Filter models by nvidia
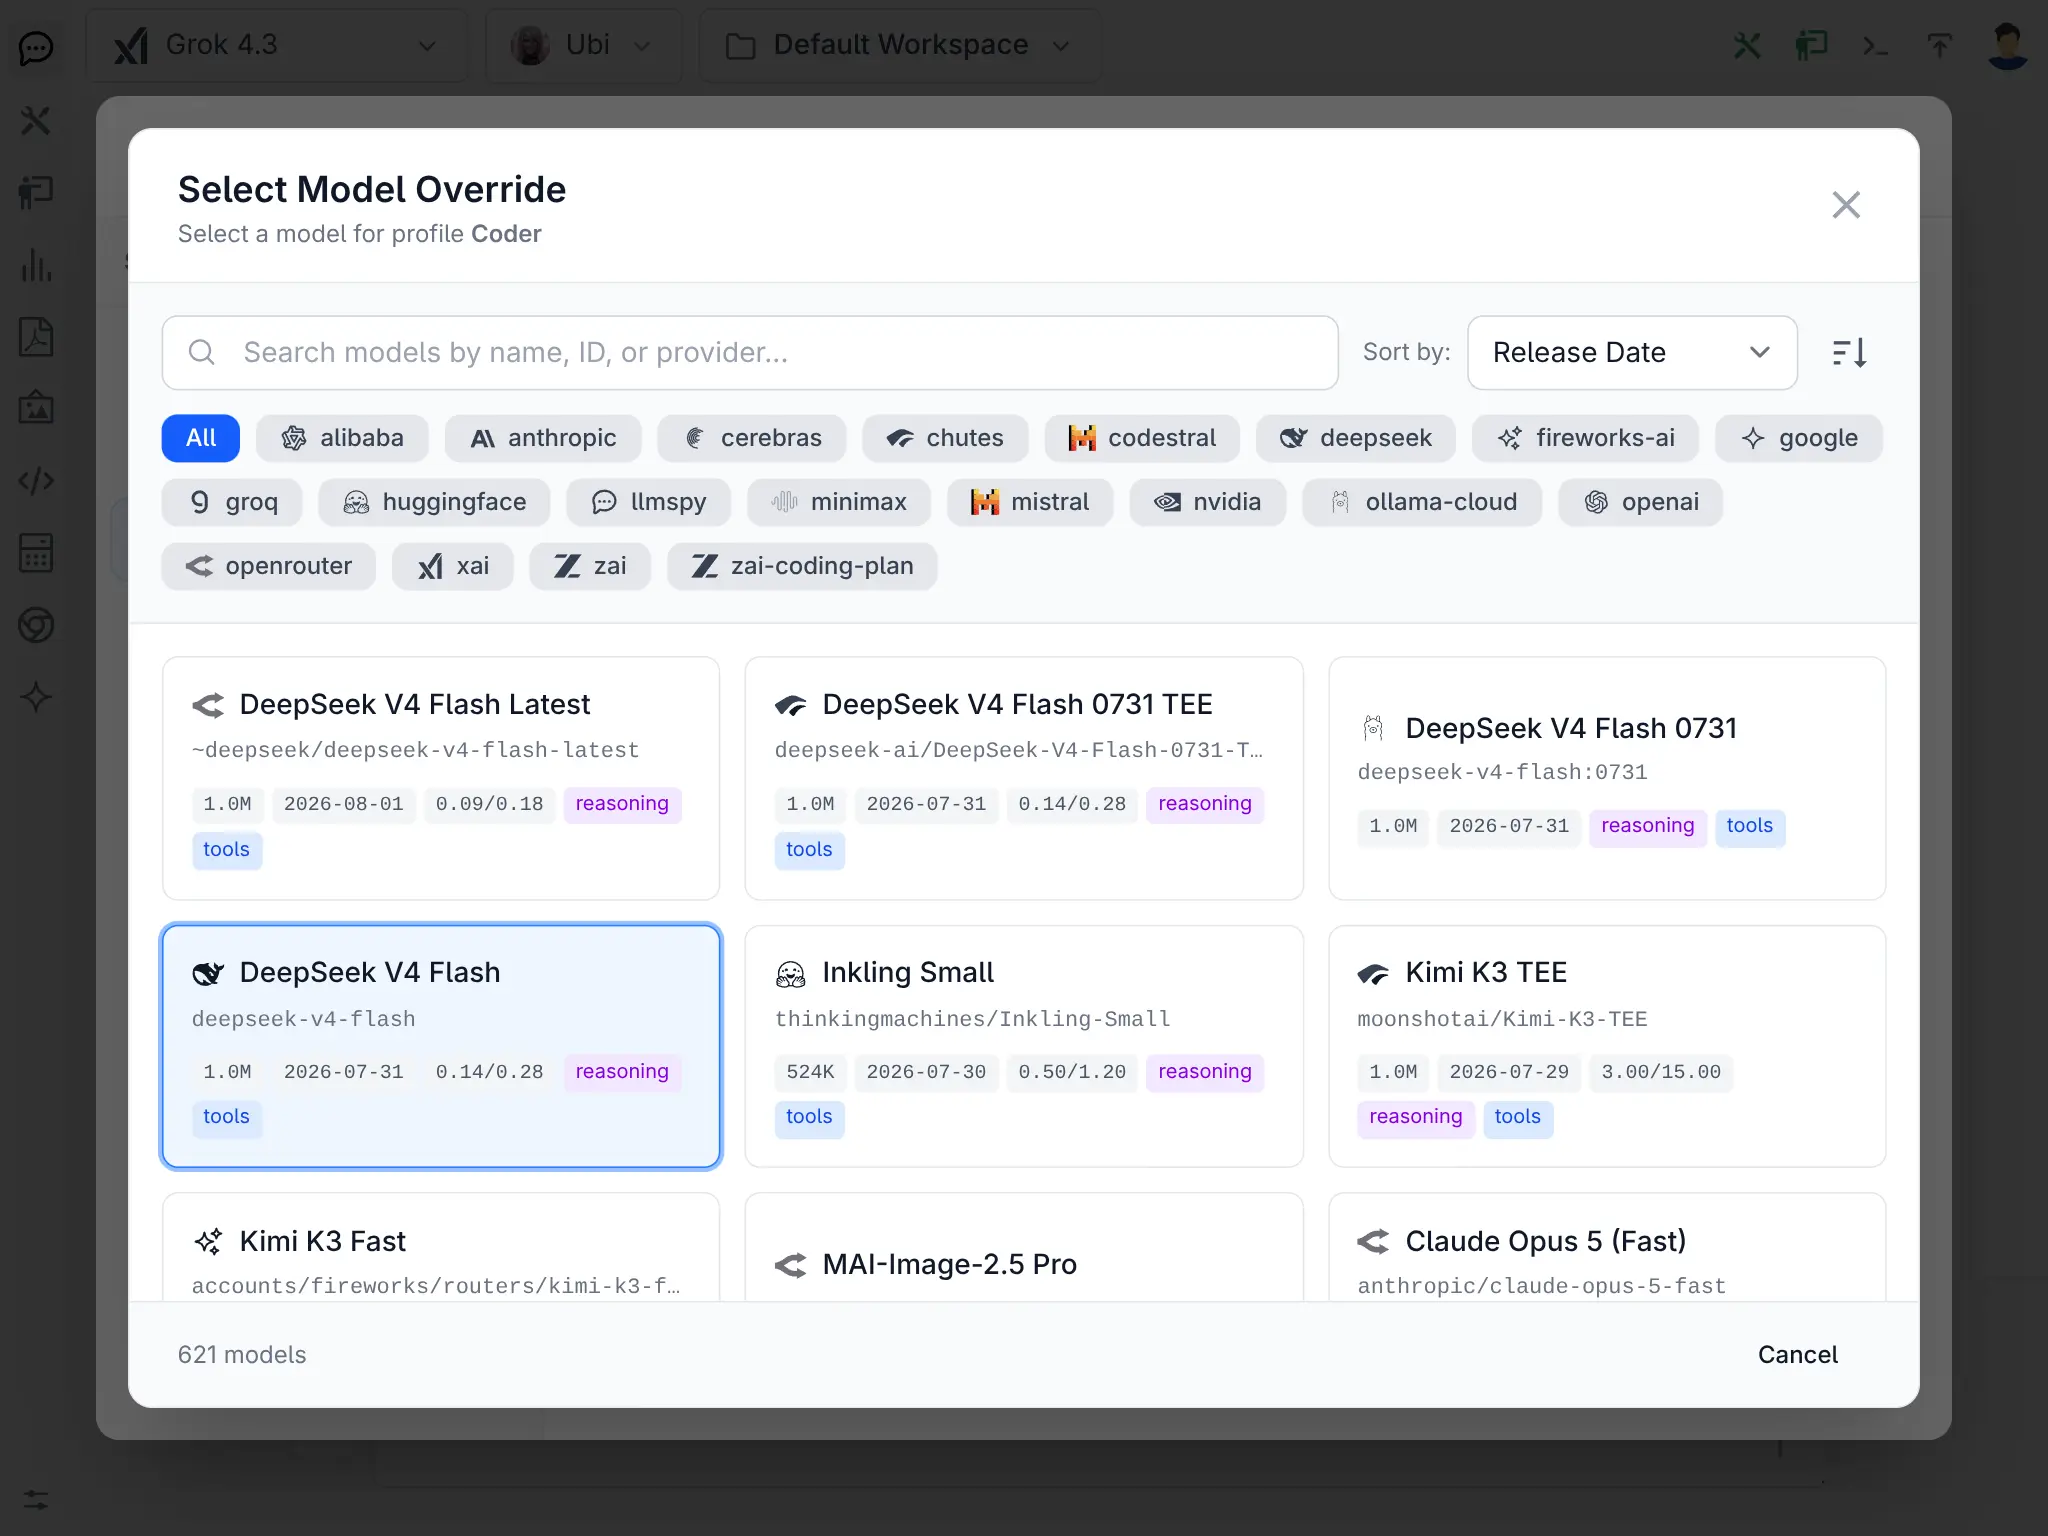2048x1536 pixels. coord(1208,502)
